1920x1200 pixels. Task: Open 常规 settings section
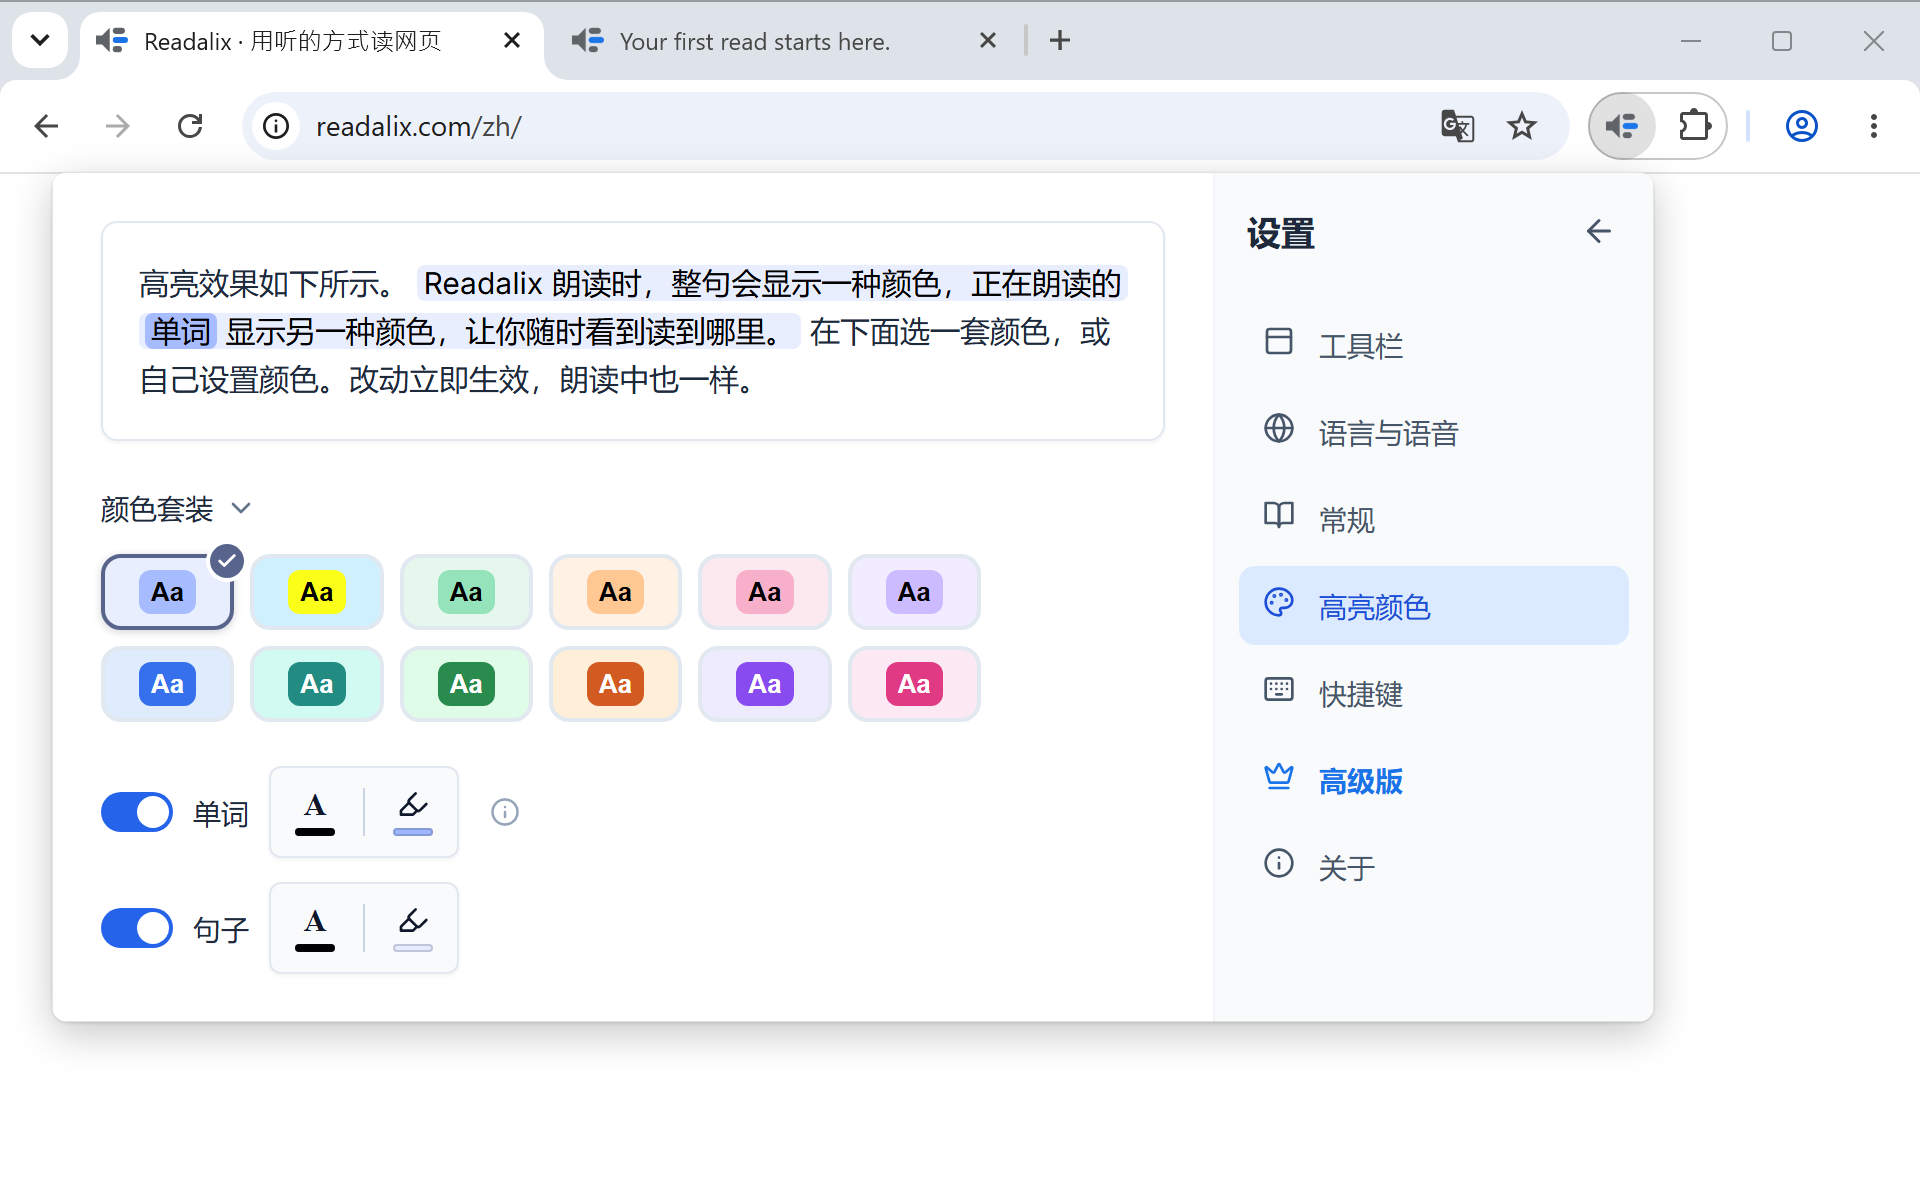point(1433,520)
